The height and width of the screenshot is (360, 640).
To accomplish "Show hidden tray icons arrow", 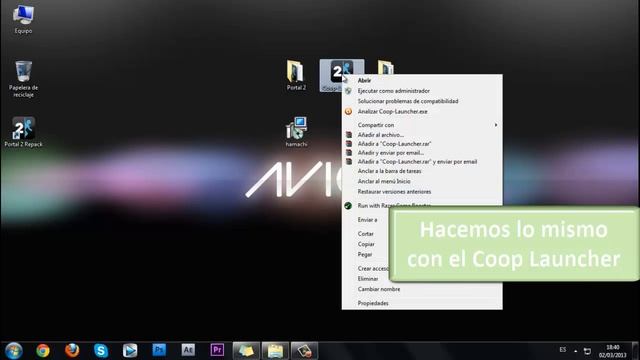I will point(576,351).
